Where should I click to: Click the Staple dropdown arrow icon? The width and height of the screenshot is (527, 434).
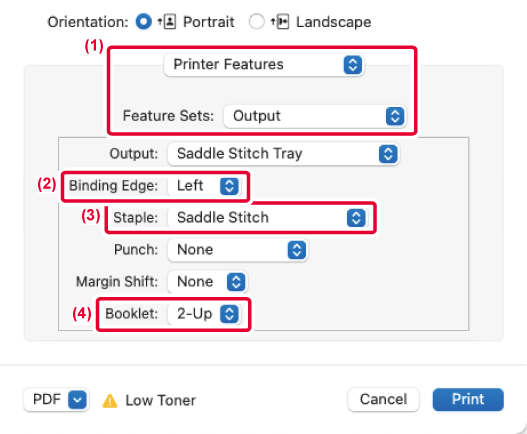(356, 218)
